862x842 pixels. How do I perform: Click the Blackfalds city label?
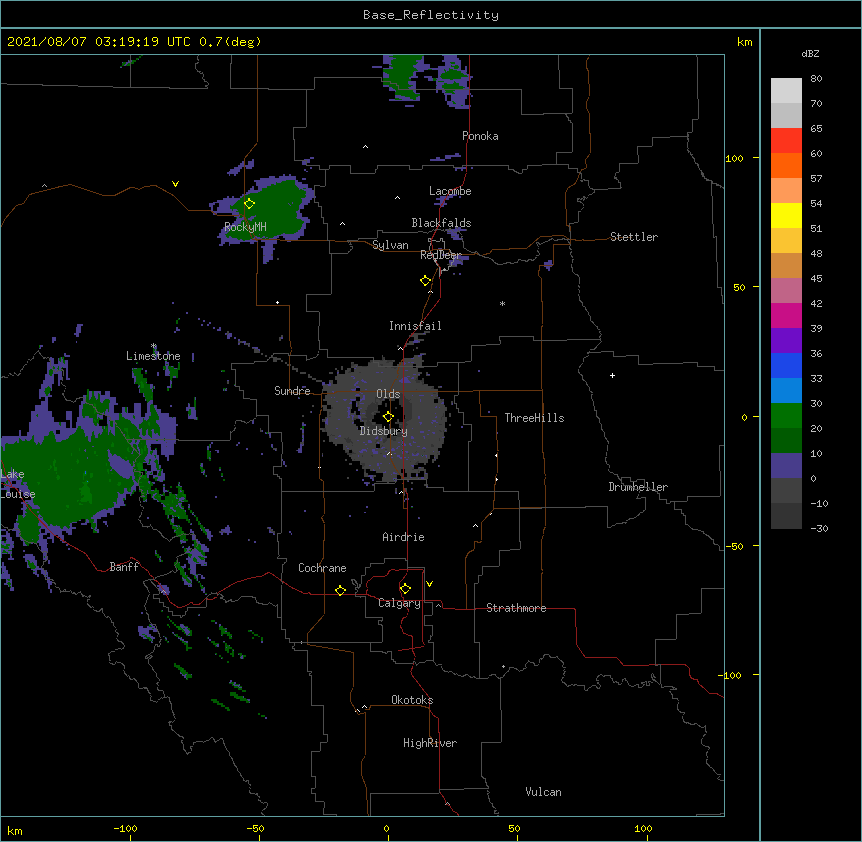[x=441, y=223]
